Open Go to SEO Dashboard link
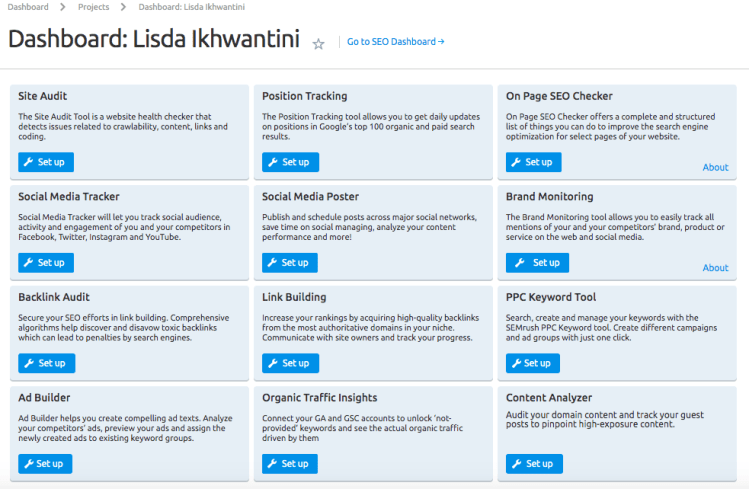 (x=395, y=42)
